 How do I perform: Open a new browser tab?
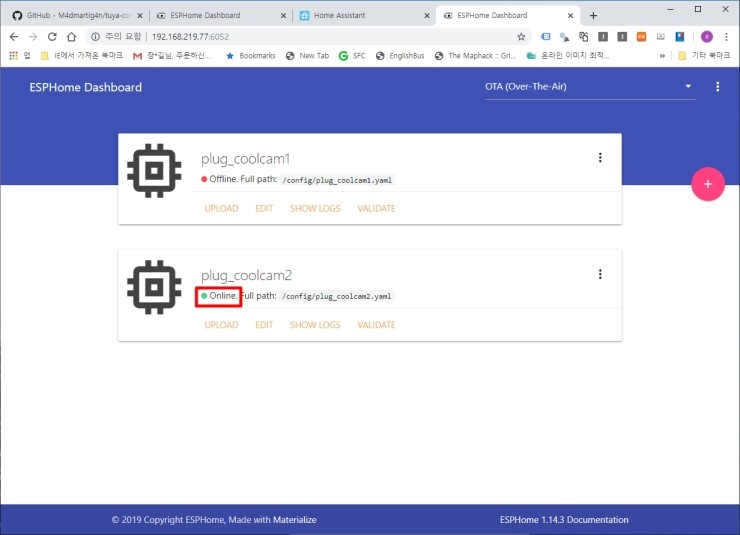click(x=593, y=16)
